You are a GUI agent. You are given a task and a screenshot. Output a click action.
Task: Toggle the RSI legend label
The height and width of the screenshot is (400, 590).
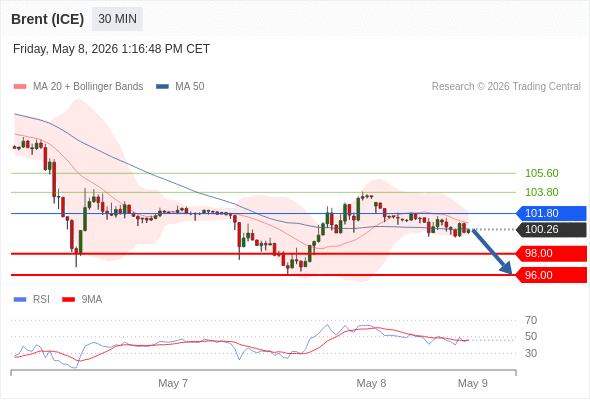[x=41, y=300]
